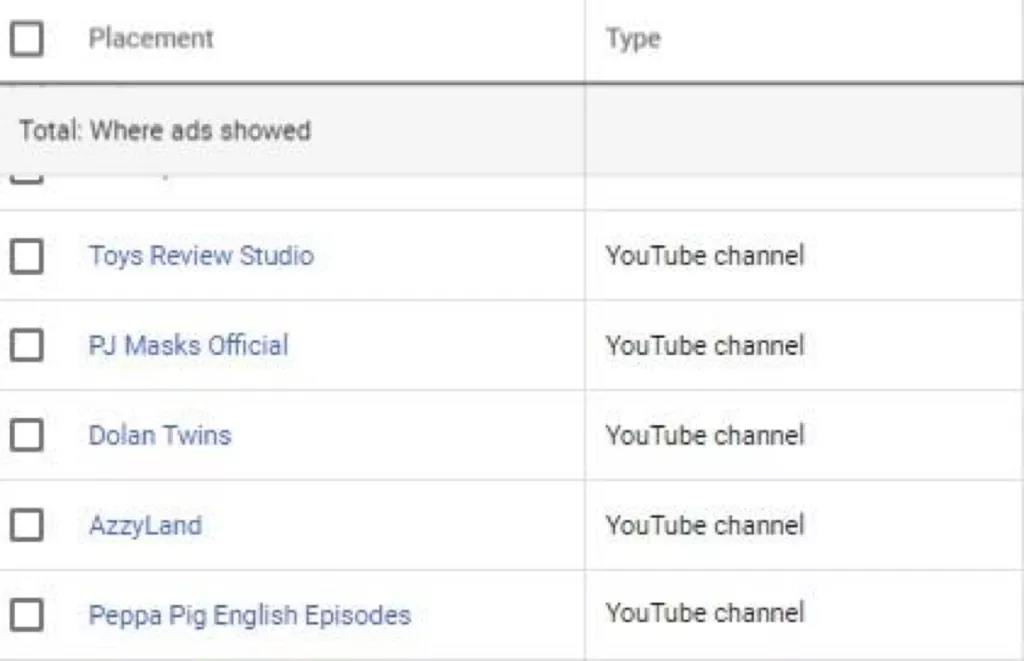Click the Dolan Twins placement link
Screen dimensions: 1024x661
160,435
